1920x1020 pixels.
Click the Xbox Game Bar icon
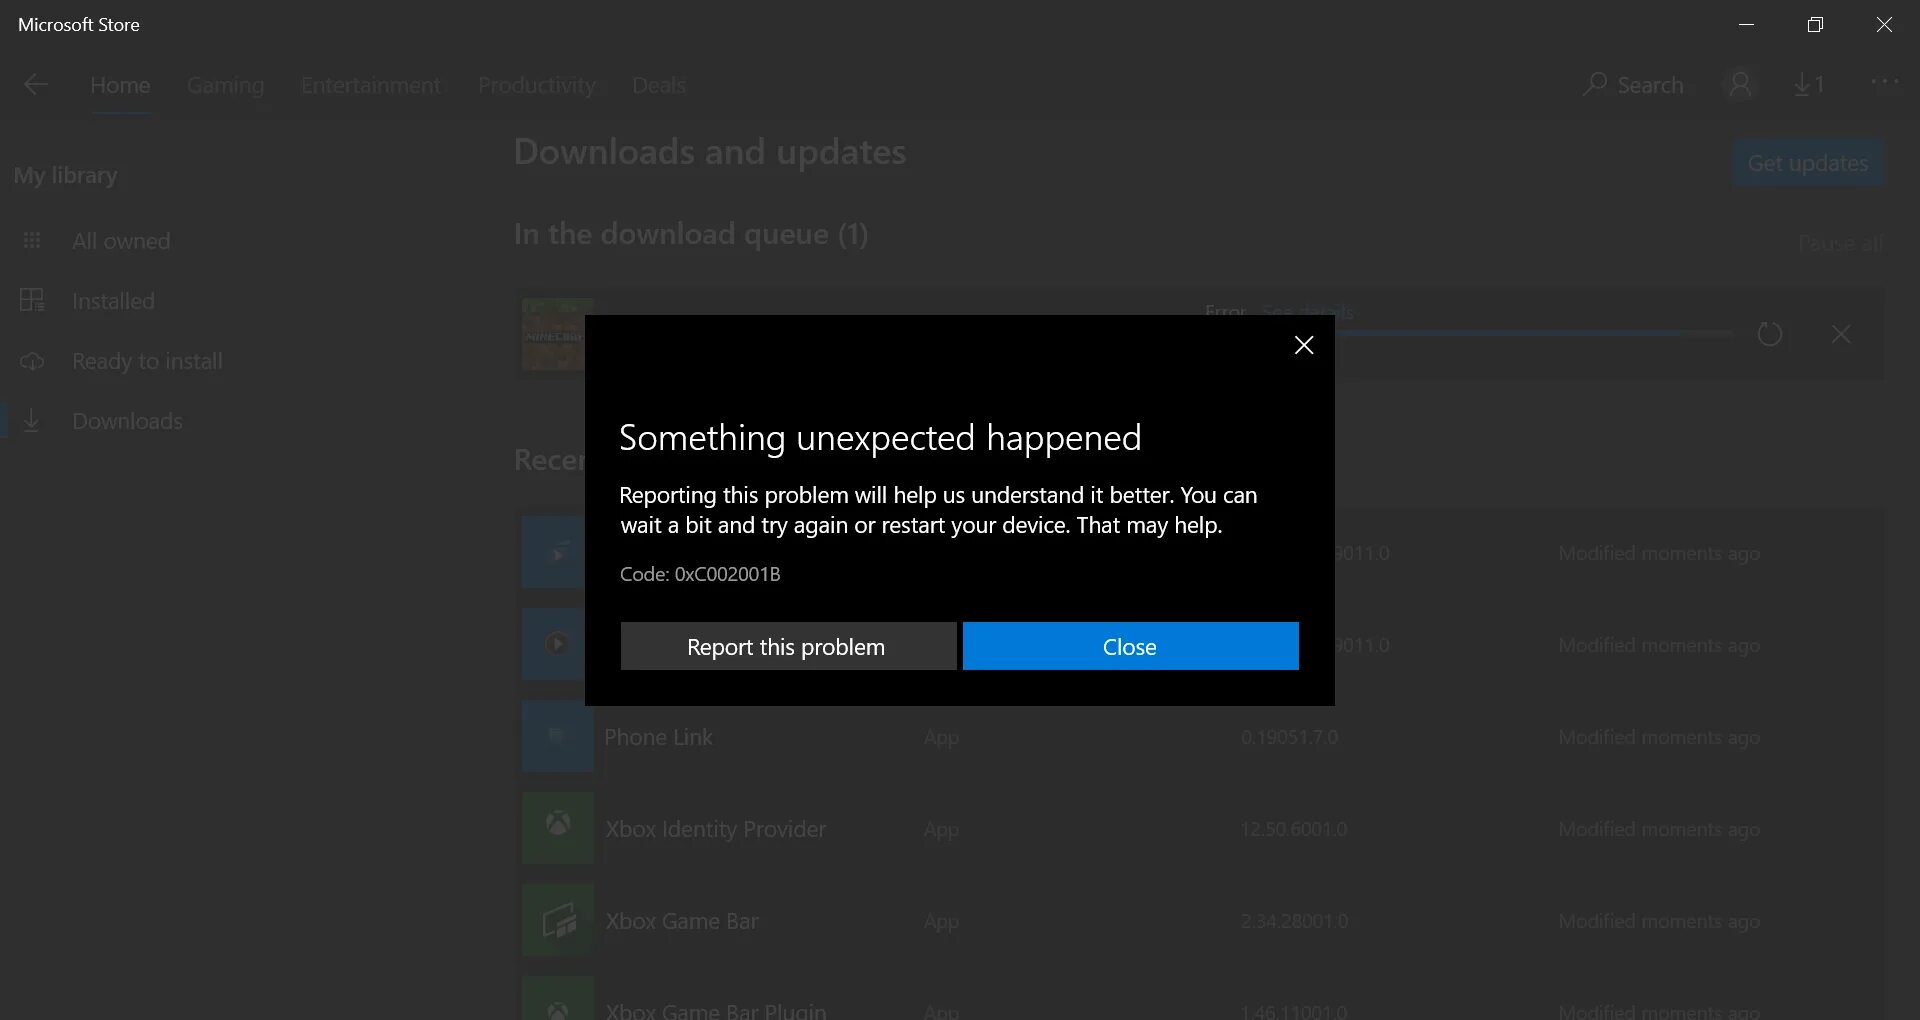(557, 920)
